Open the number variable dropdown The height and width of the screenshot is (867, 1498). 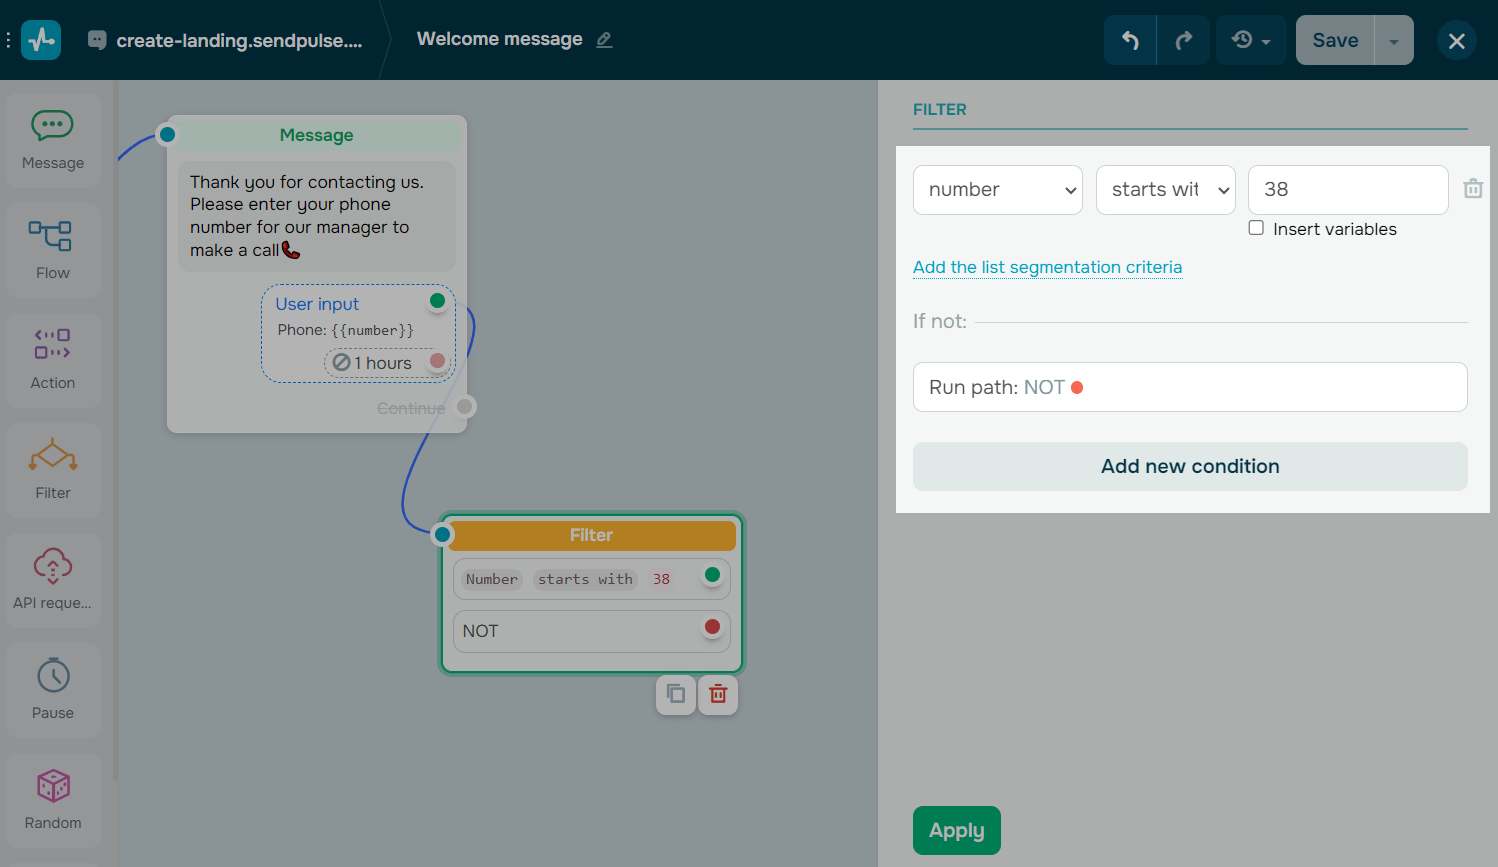coord(997,189)
